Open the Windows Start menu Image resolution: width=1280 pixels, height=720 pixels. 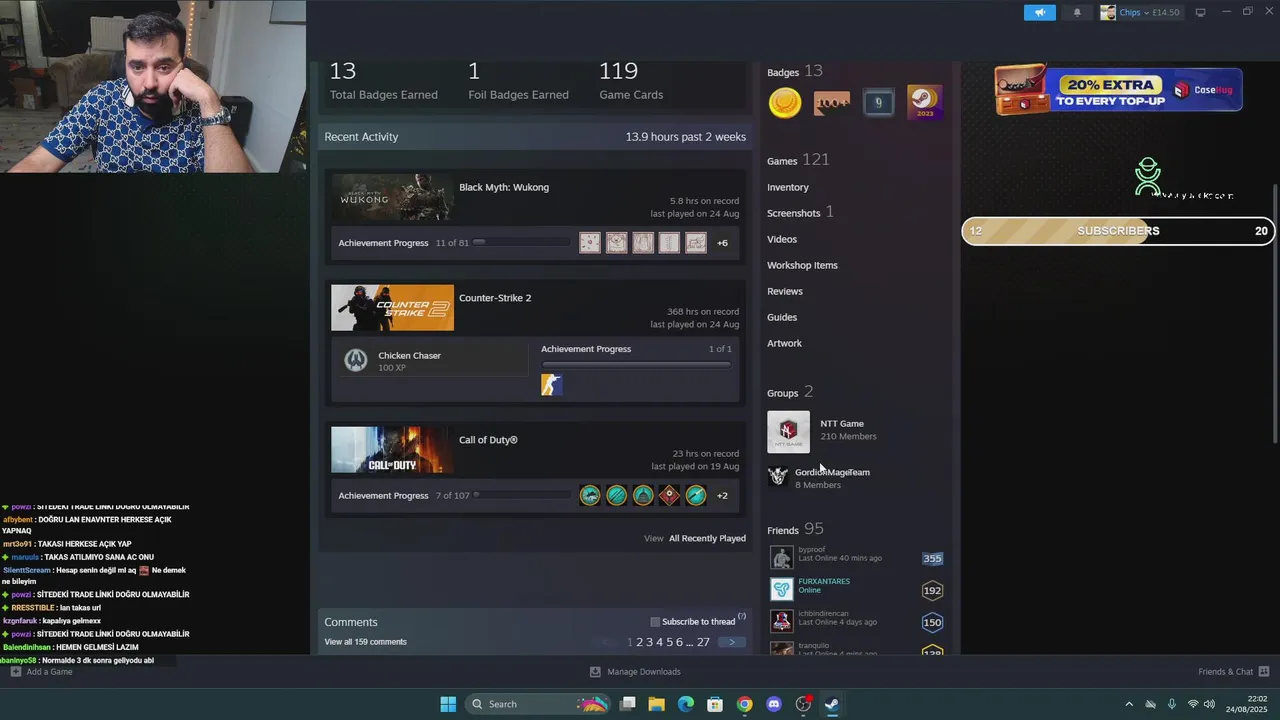[448, 704]
